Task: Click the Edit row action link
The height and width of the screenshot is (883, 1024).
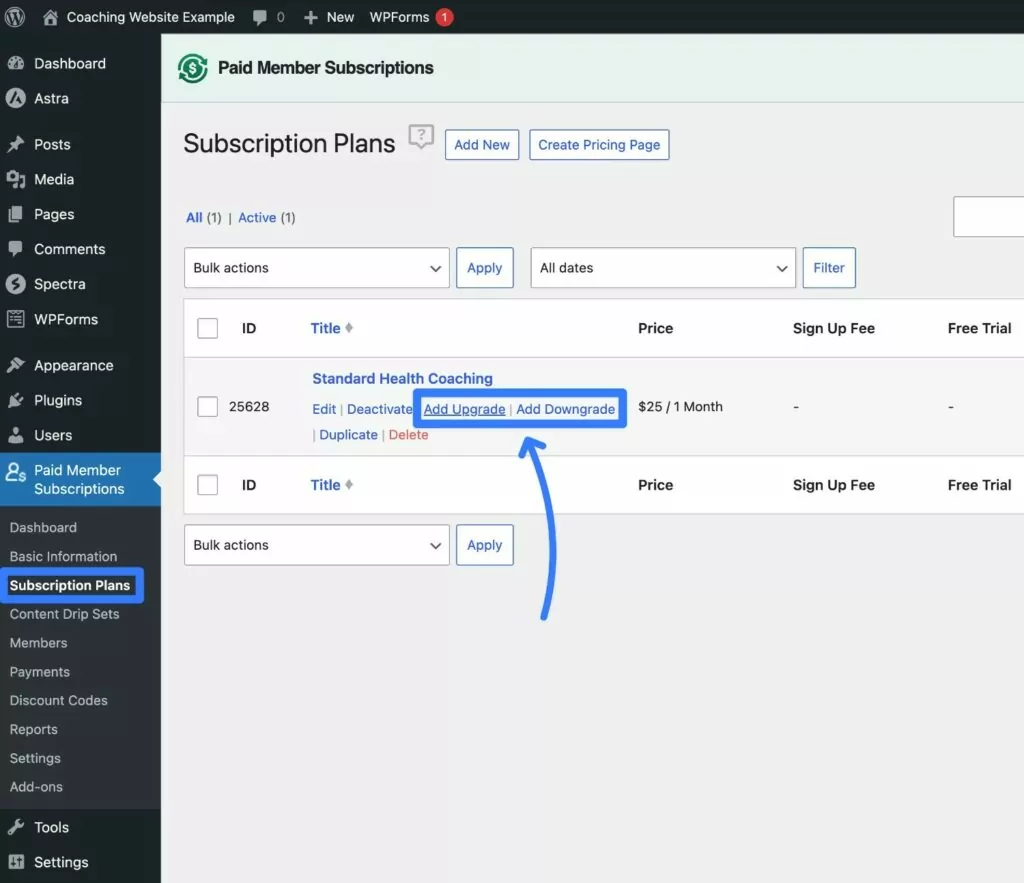Action: coord(324,409)
